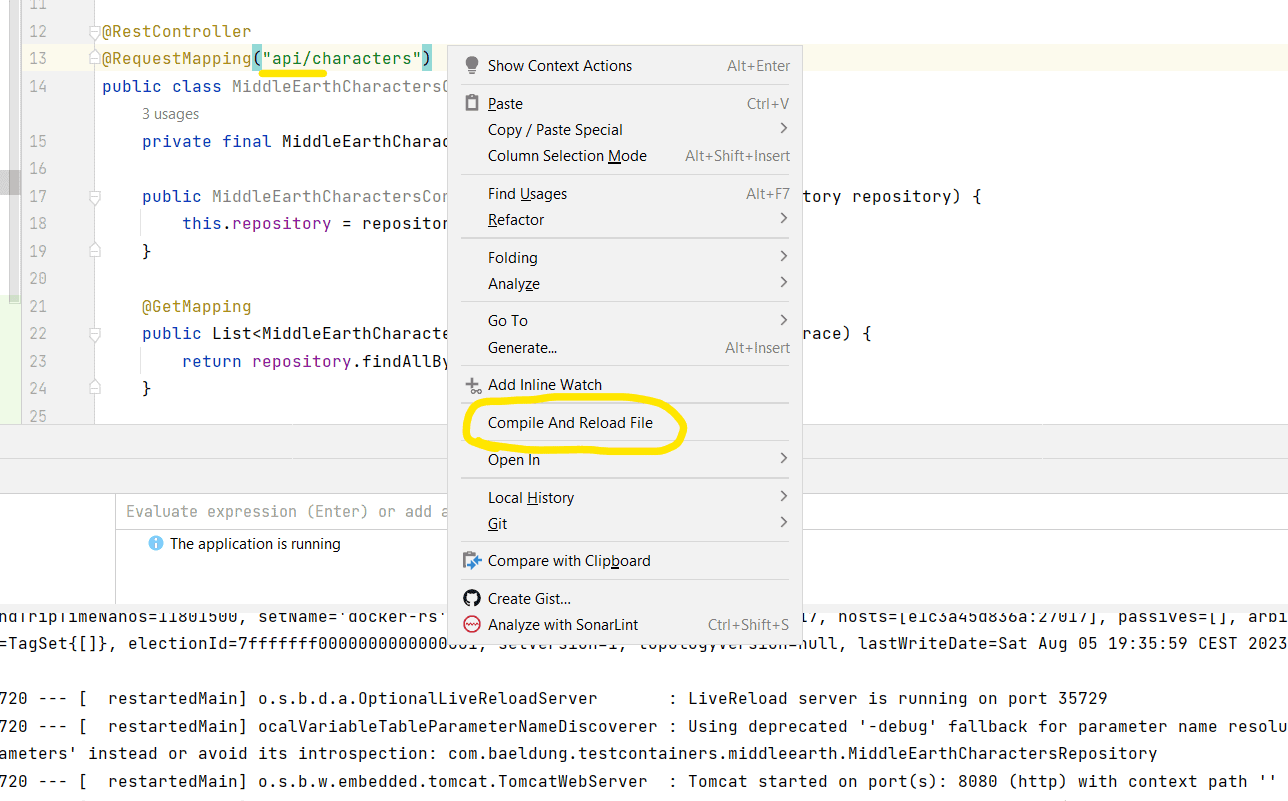Click the Paste clipboard icon
Screen dimensions: 1288x801
(x=471, y=103)
